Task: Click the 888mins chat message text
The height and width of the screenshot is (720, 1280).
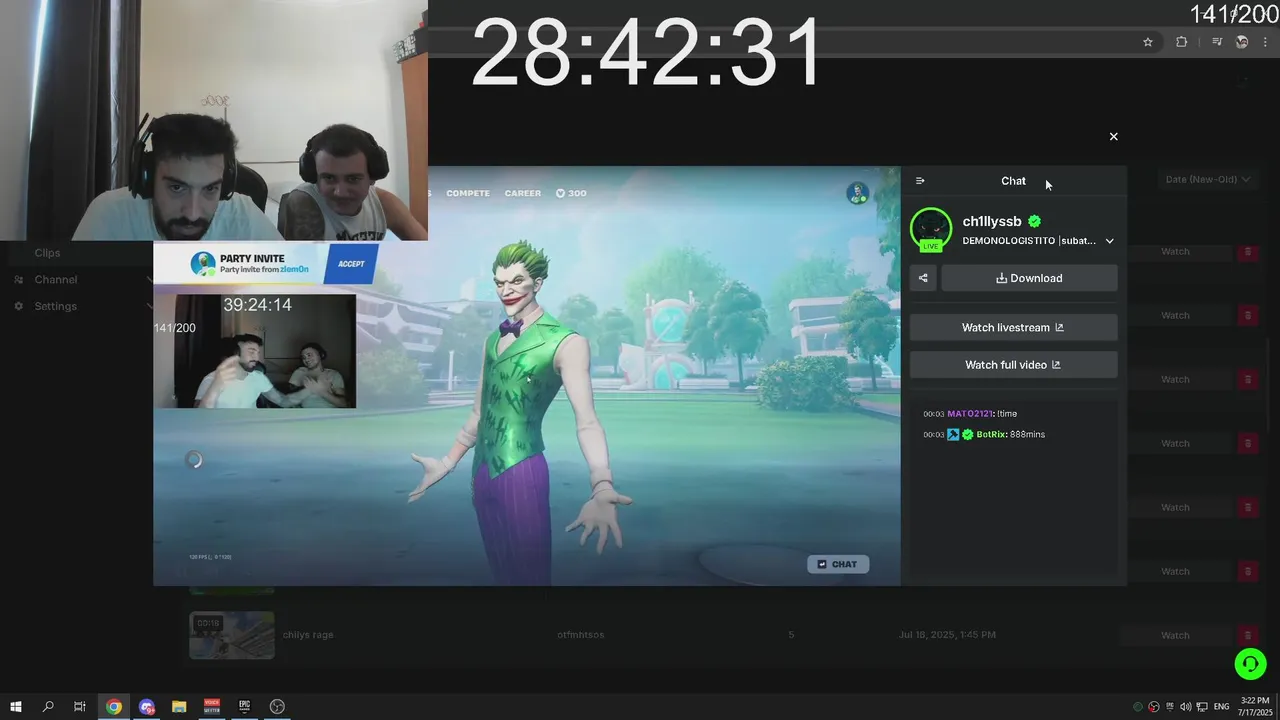Action: coord(1027,434)
